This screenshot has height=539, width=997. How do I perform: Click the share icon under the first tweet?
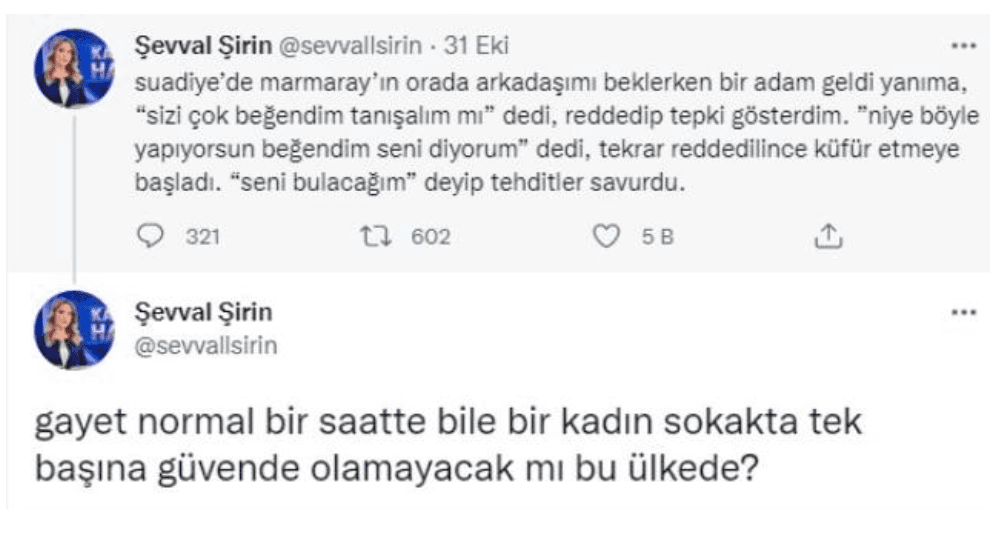pyautogui.click(x=826, y=237)
